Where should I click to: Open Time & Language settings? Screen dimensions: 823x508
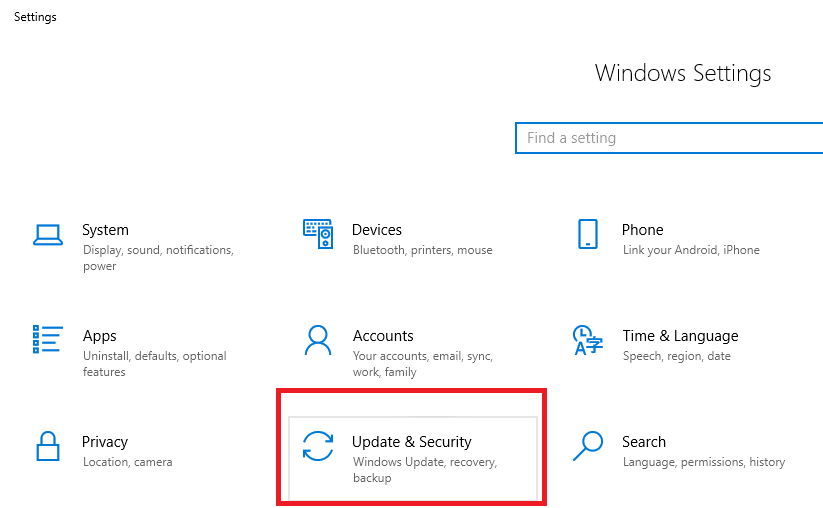[x=680, y=336]
